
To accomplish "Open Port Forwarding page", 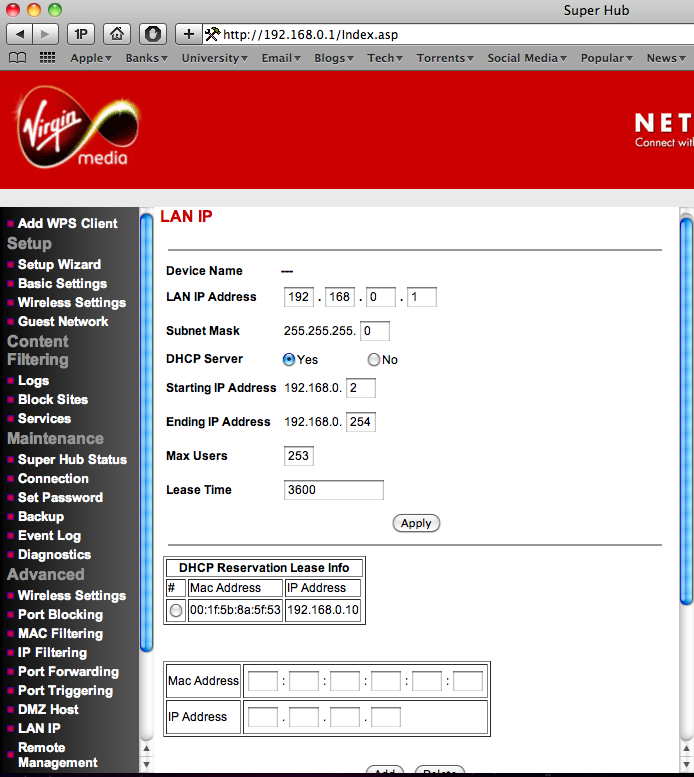I will tap(68, 671).
